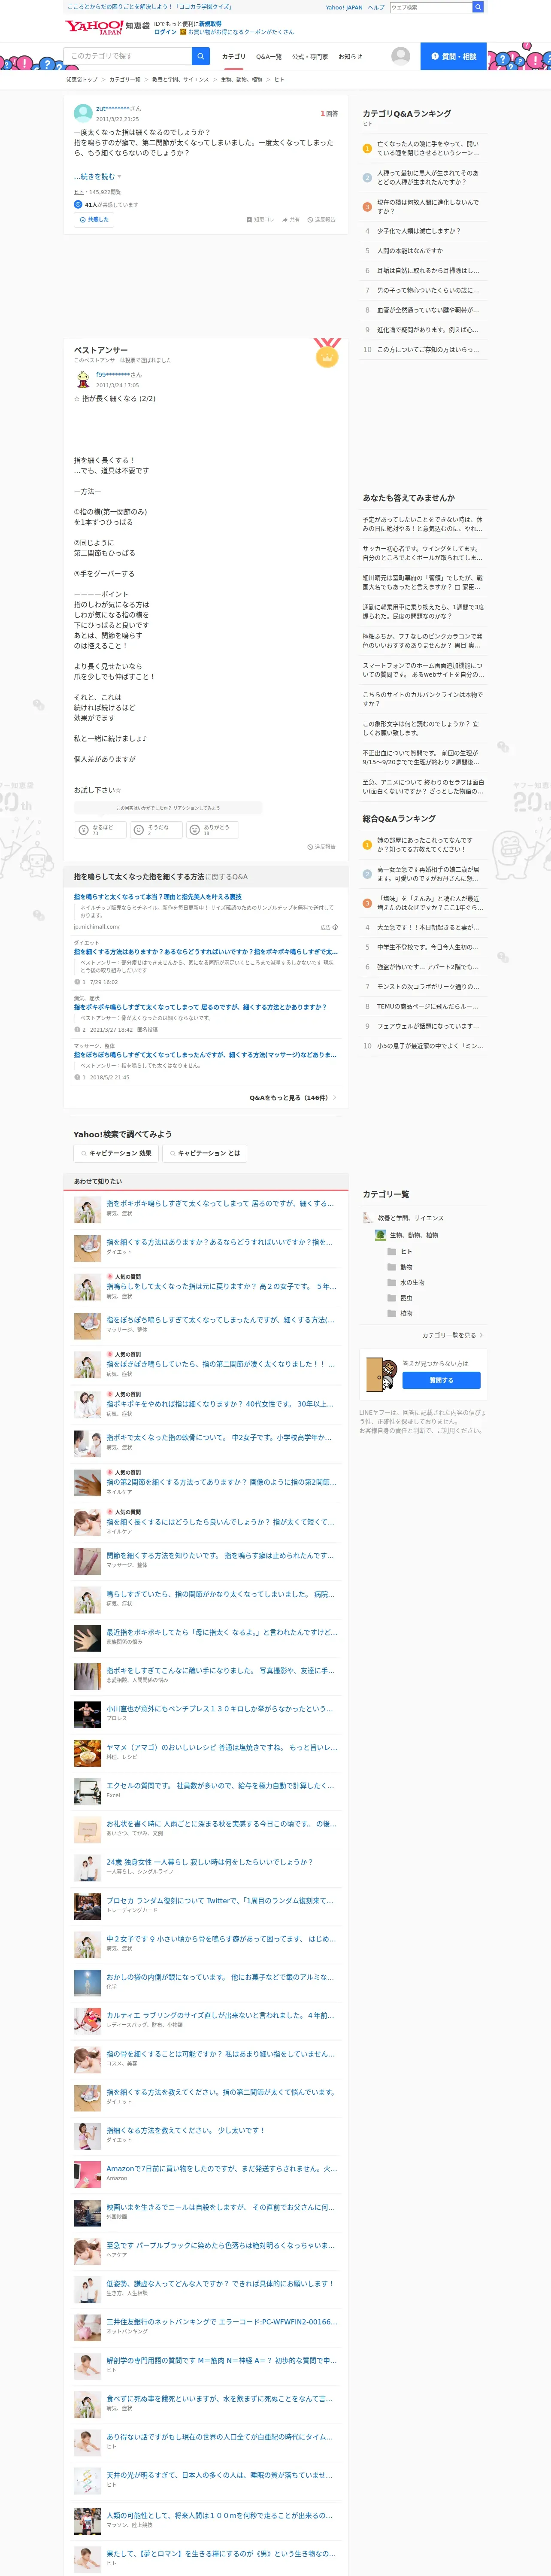The image size is (551, 2576).
Task: Select the カテゴリ tab
Action: 233,57
